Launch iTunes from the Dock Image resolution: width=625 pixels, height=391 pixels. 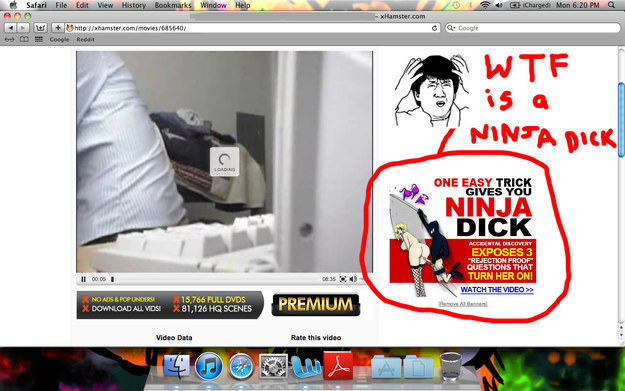coord(209,365)
